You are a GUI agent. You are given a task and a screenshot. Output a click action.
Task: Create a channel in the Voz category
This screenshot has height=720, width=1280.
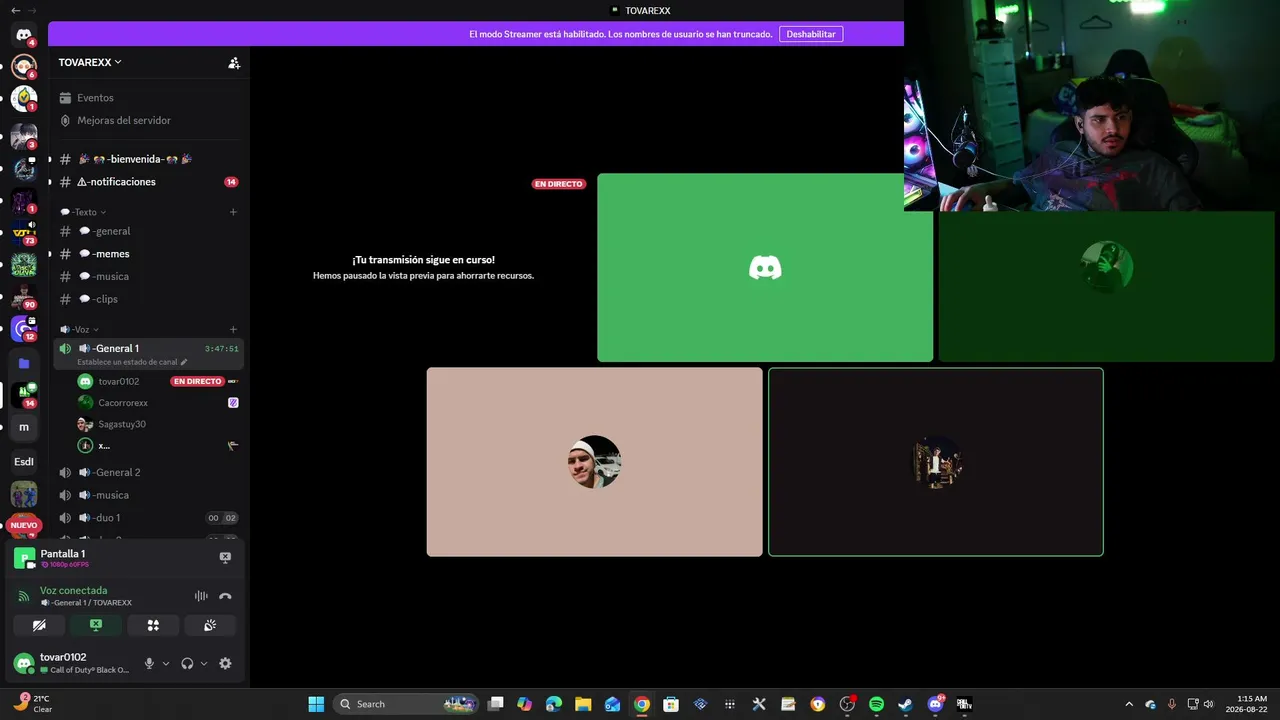coord(233,329)
